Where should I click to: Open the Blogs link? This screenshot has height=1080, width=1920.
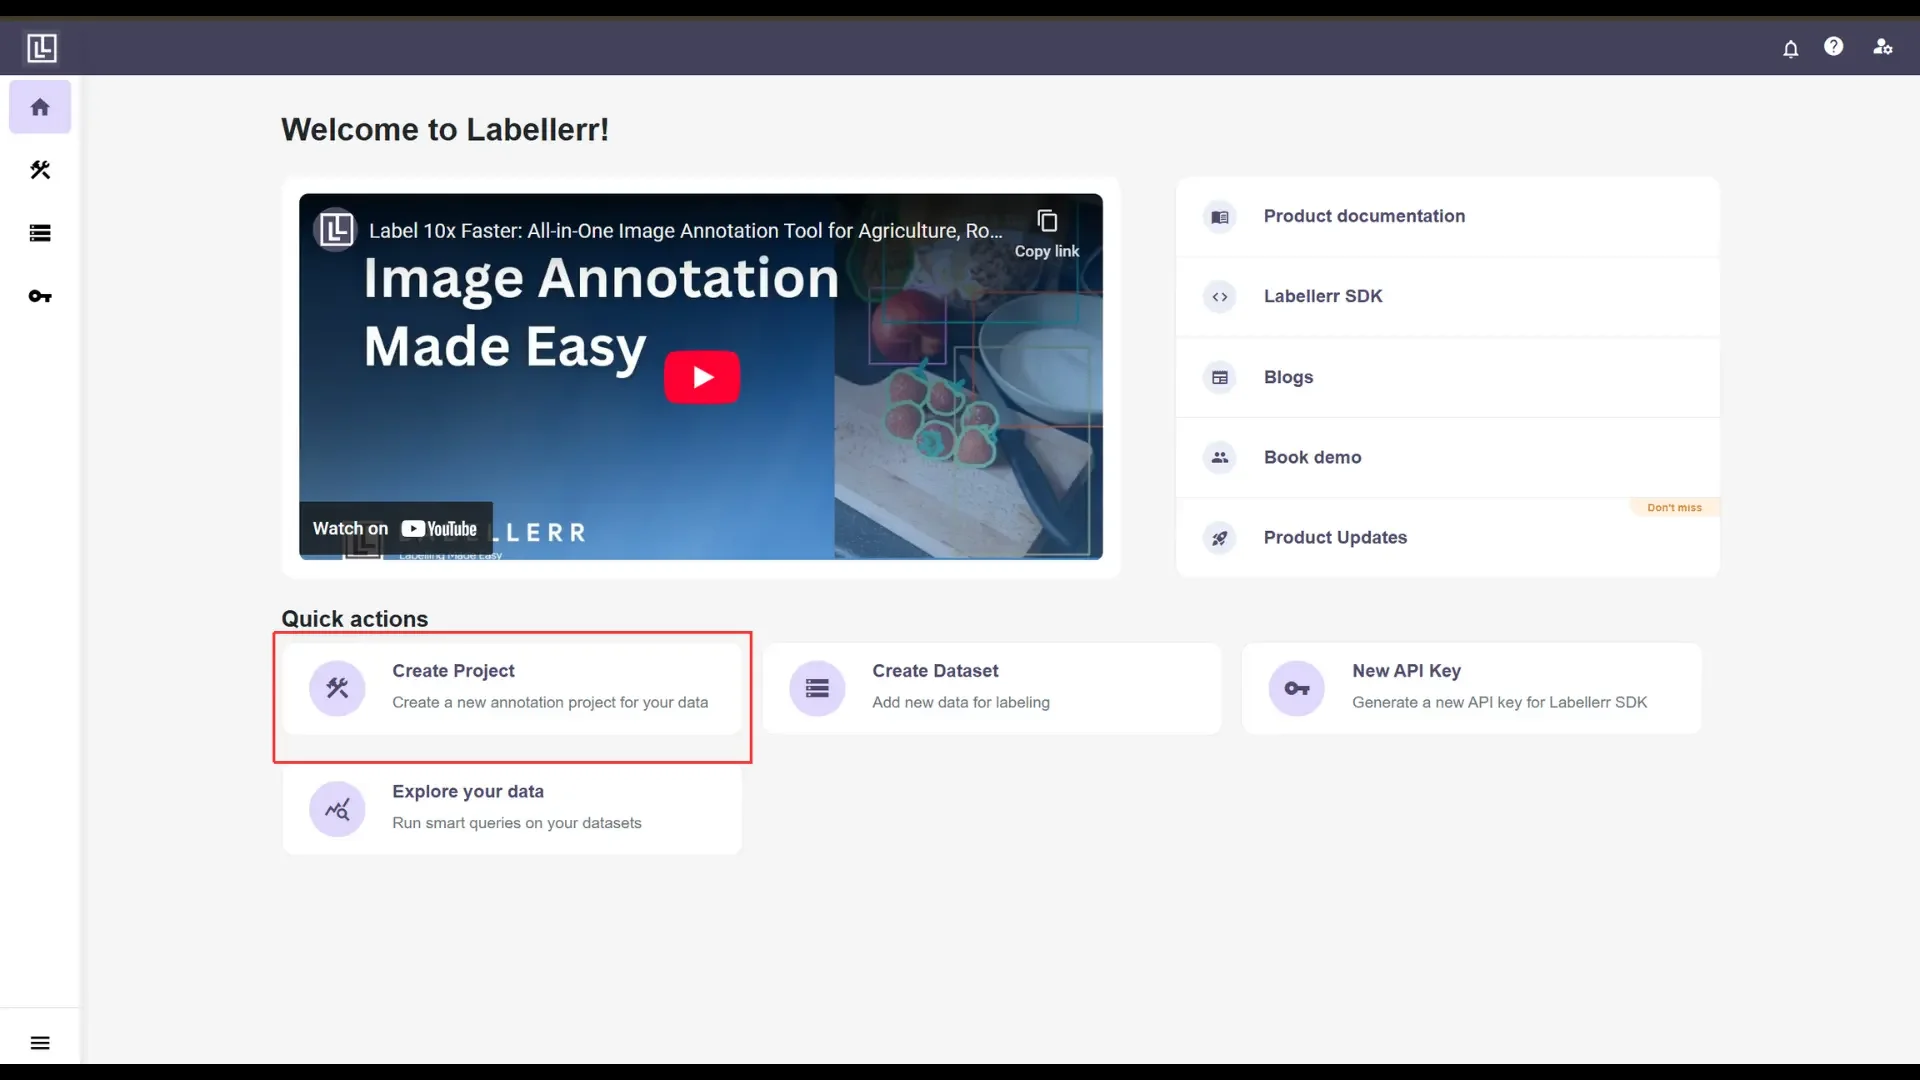pos(1447,377)
